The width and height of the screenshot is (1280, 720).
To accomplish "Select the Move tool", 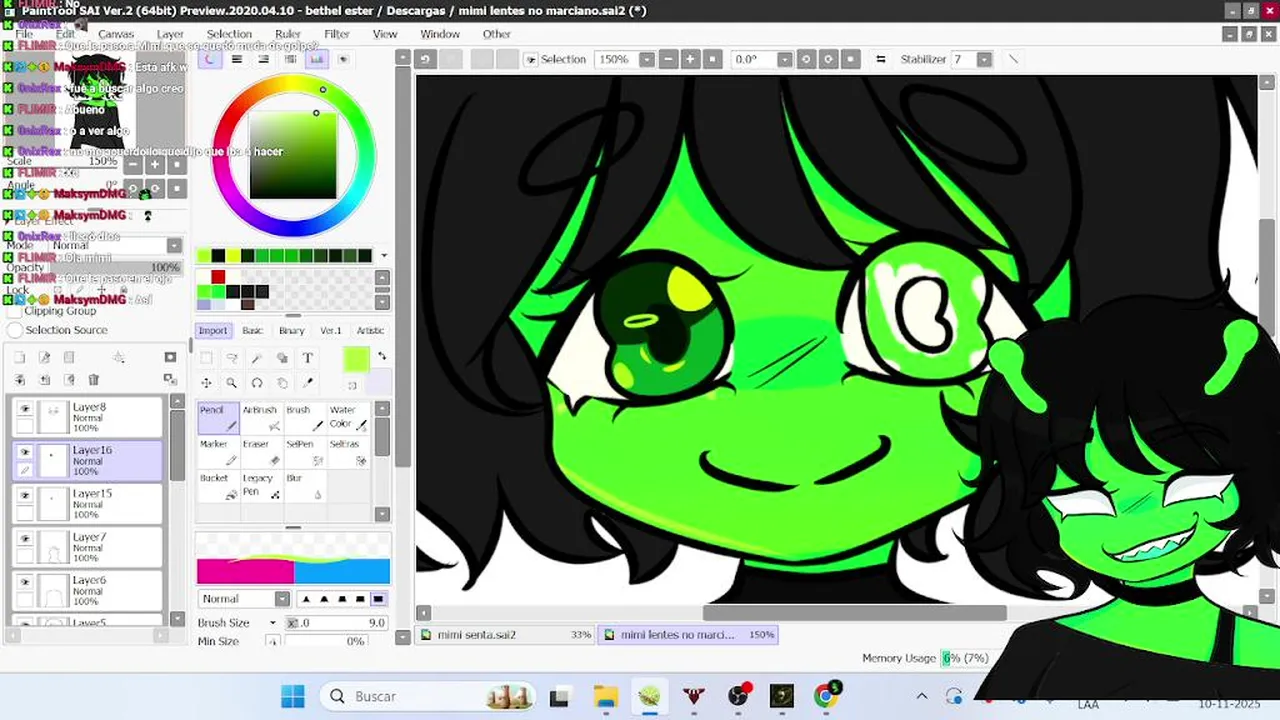I will (206, 383).
